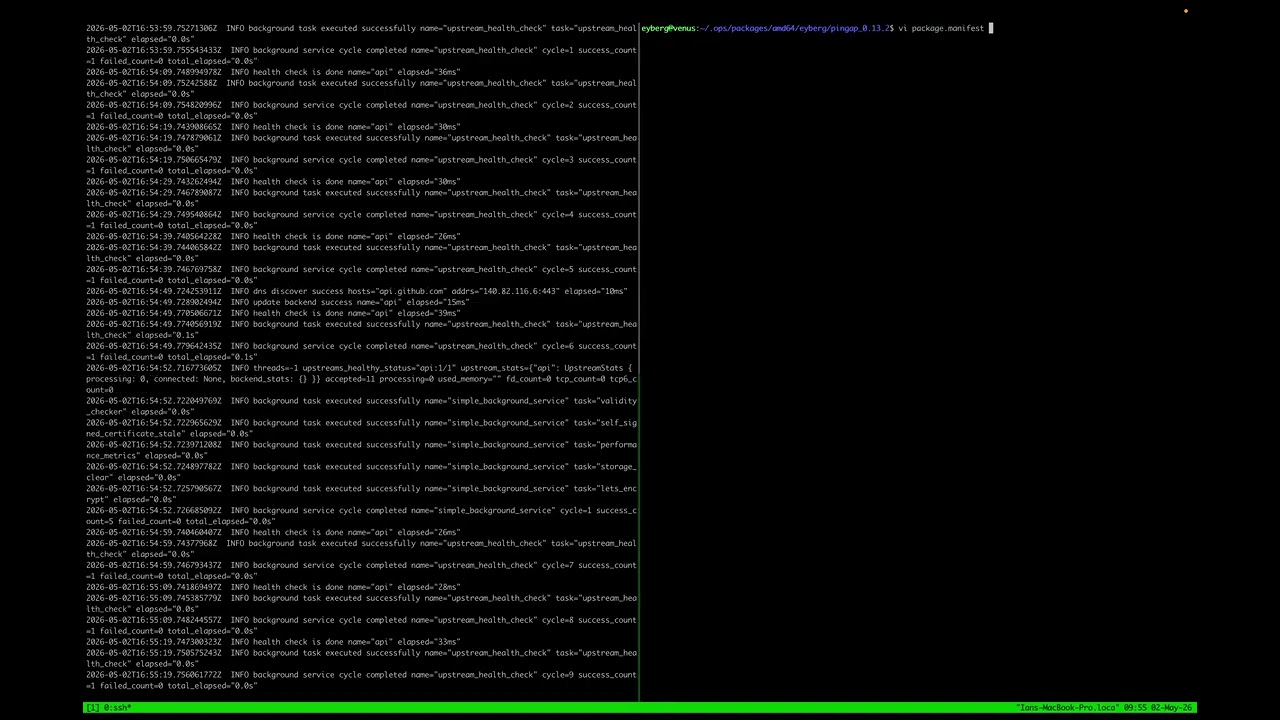Click hosts="api.github.com" in the dns discover line
1280x720 pixels.
pos(397,291)
